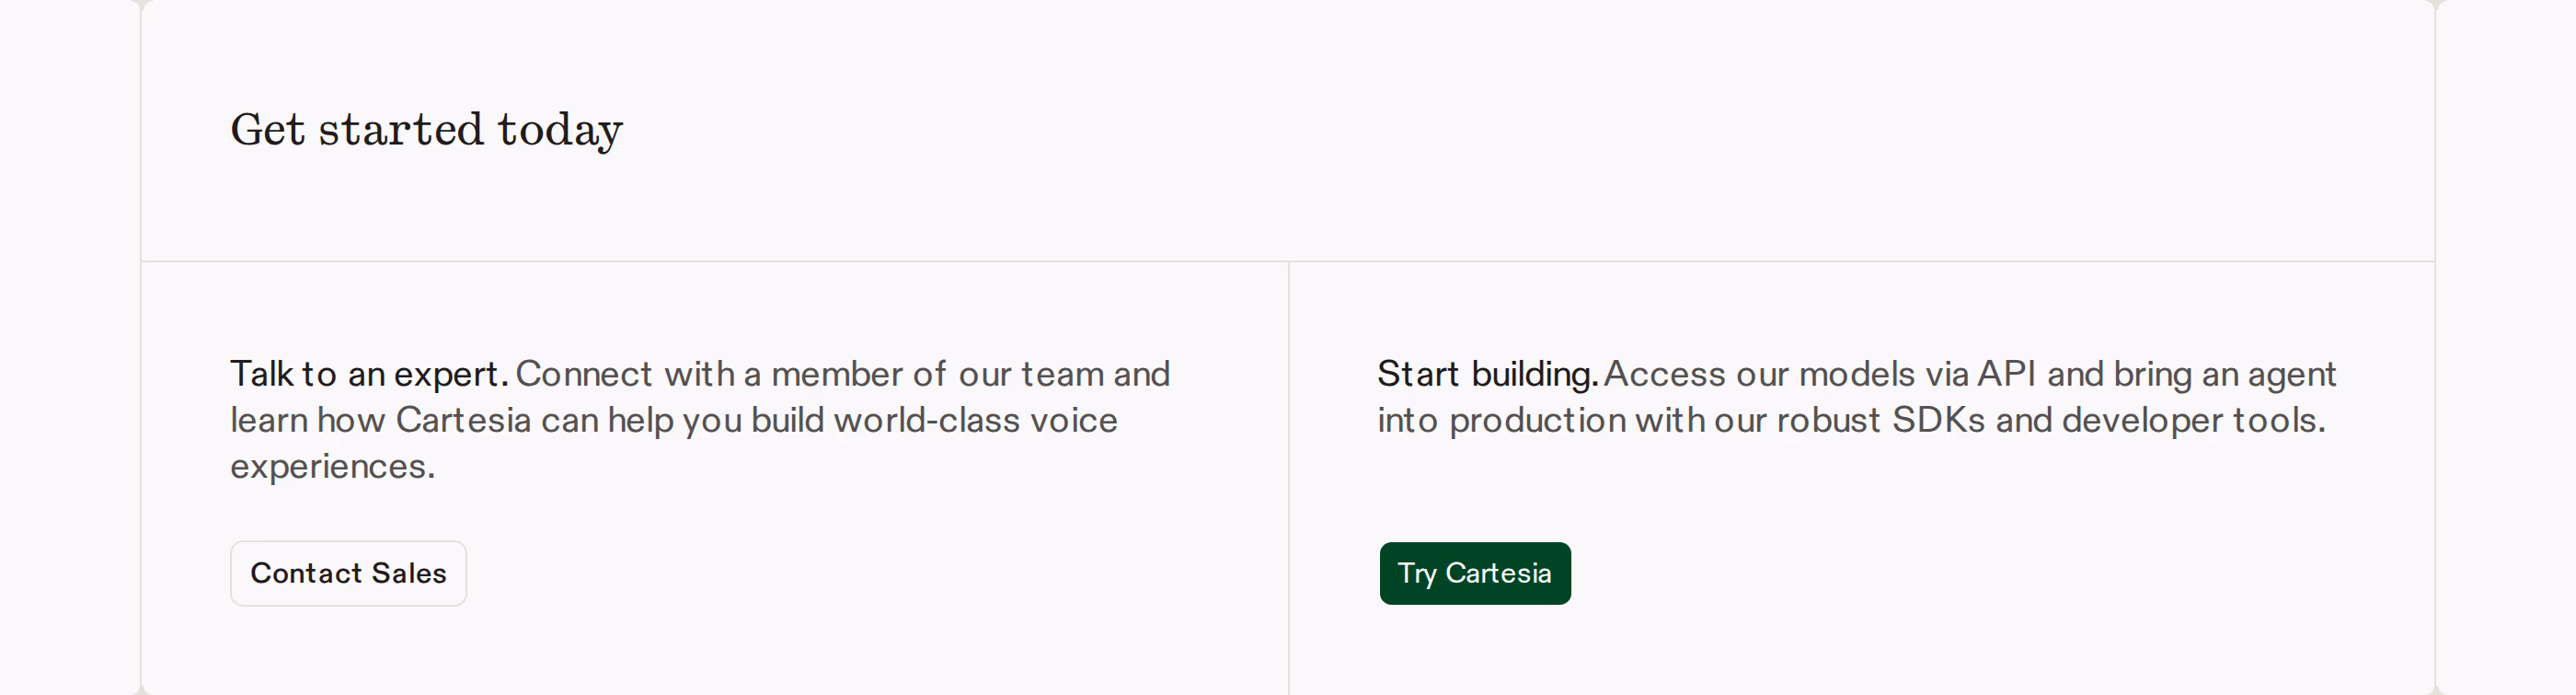2576x695 pixels.
Task: Click the word 'Sales' on the outlined button
Action: [409, 573]
